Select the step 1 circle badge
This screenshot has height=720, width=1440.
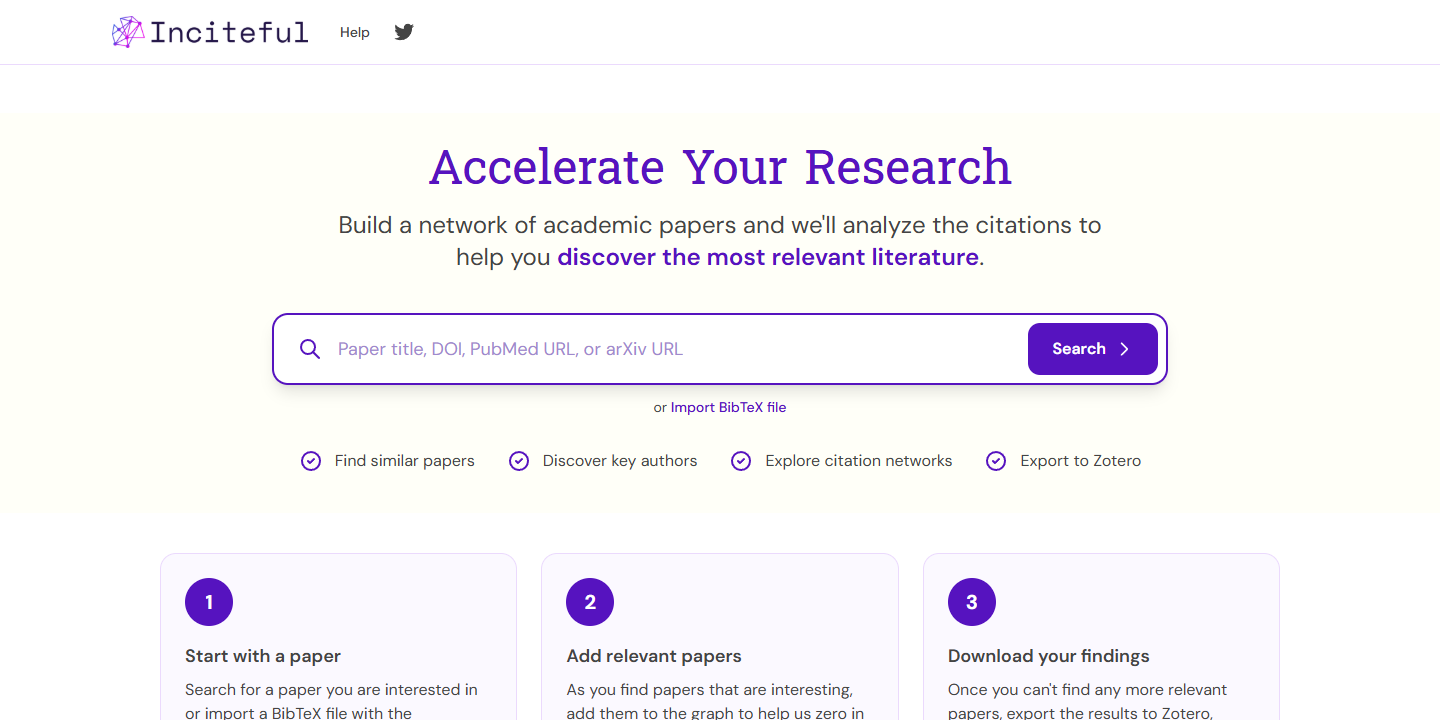209,602
